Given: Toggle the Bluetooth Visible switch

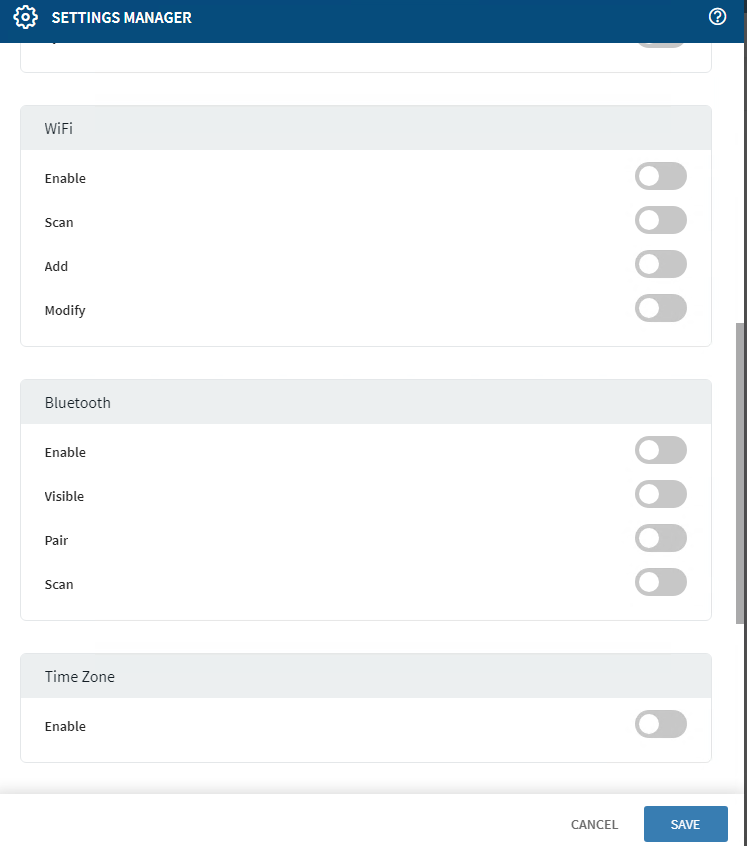Looking at the screenshot, I should (x=660, y=495).
